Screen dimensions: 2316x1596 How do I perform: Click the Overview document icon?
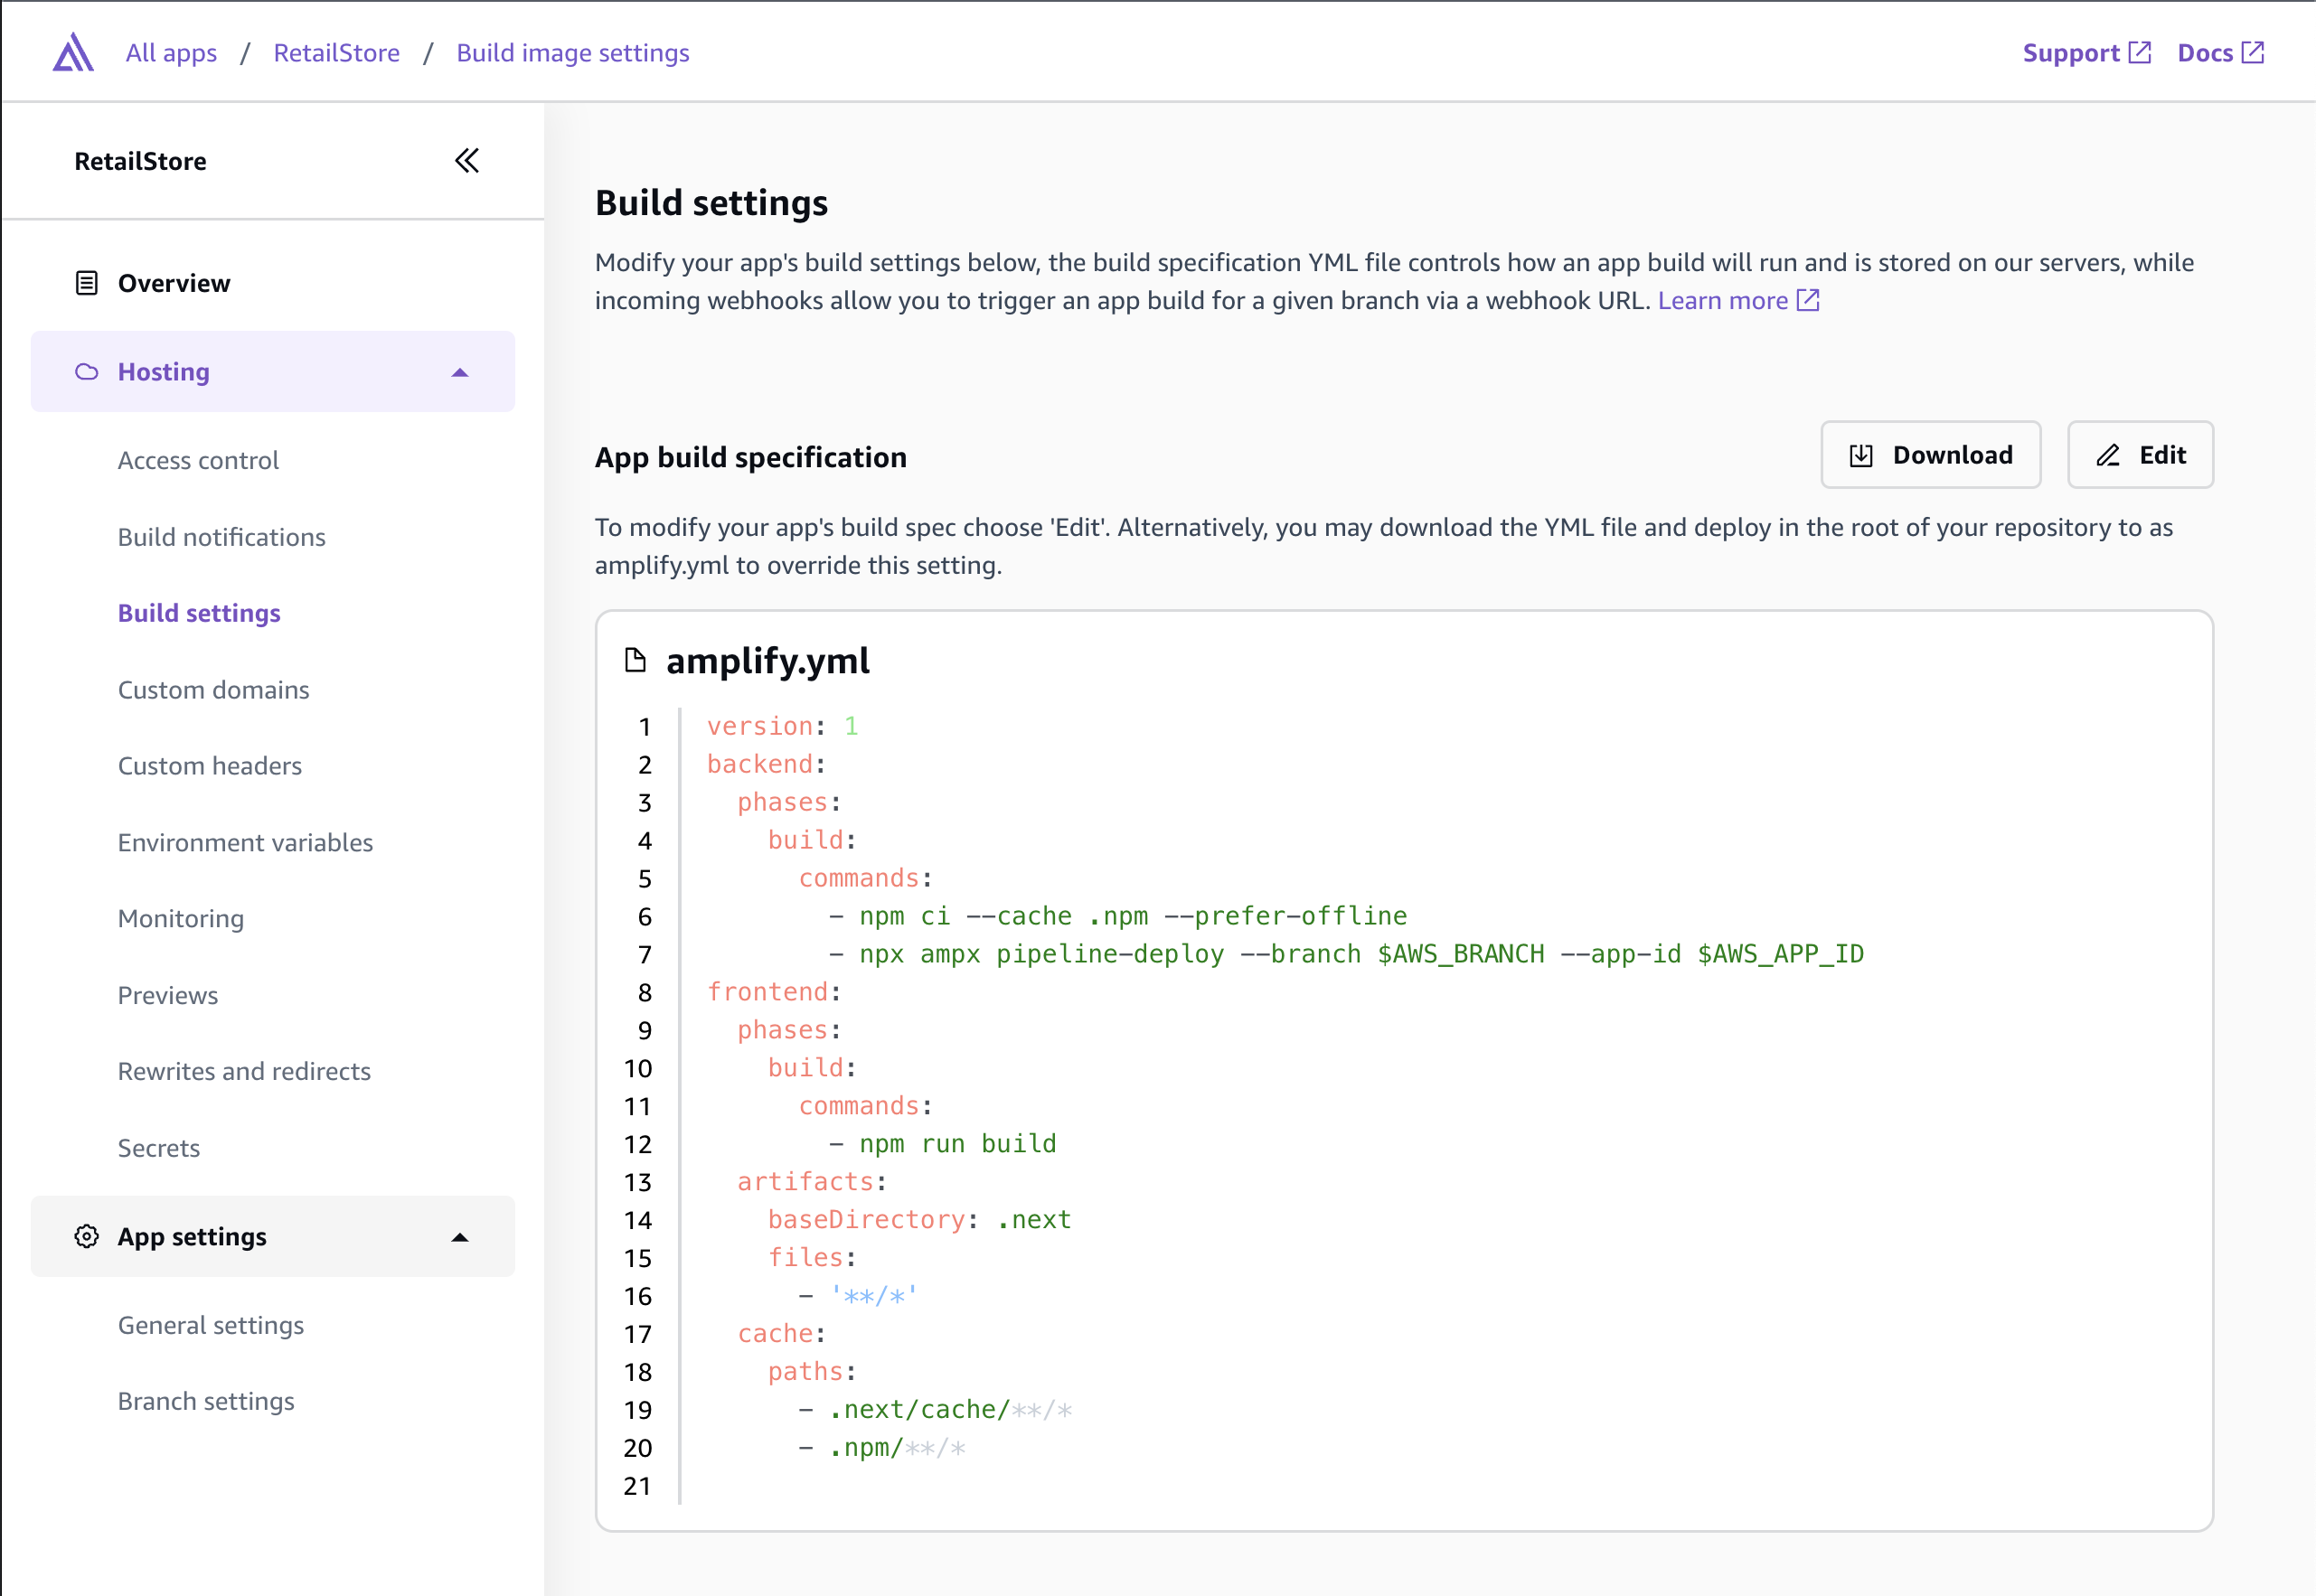point(87,283)
